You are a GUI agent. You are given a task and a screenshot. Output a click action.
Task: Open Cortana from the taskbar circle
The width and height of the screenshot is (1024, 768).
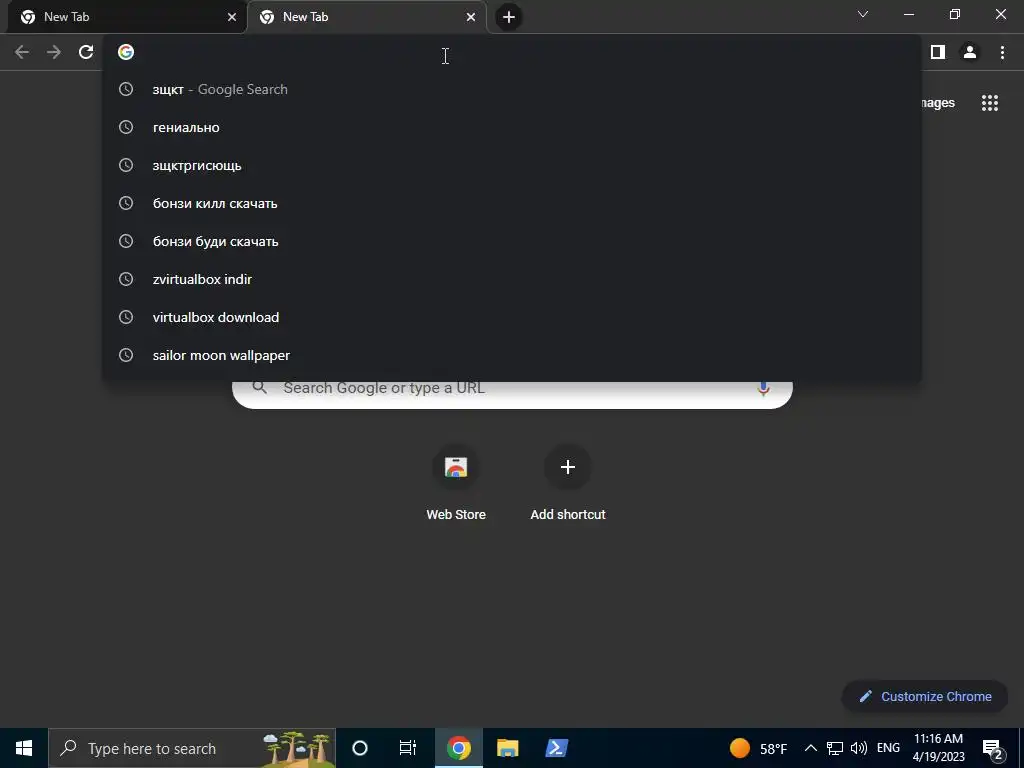pos(360,748)
